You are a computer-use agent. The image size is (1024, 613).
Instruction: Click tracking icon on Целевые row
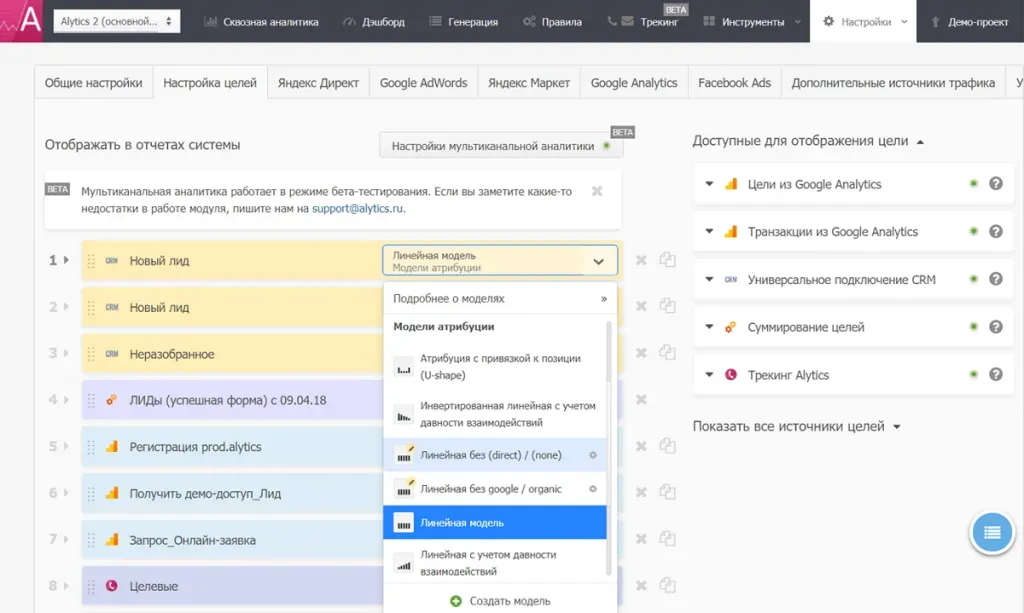pos(112,586)
